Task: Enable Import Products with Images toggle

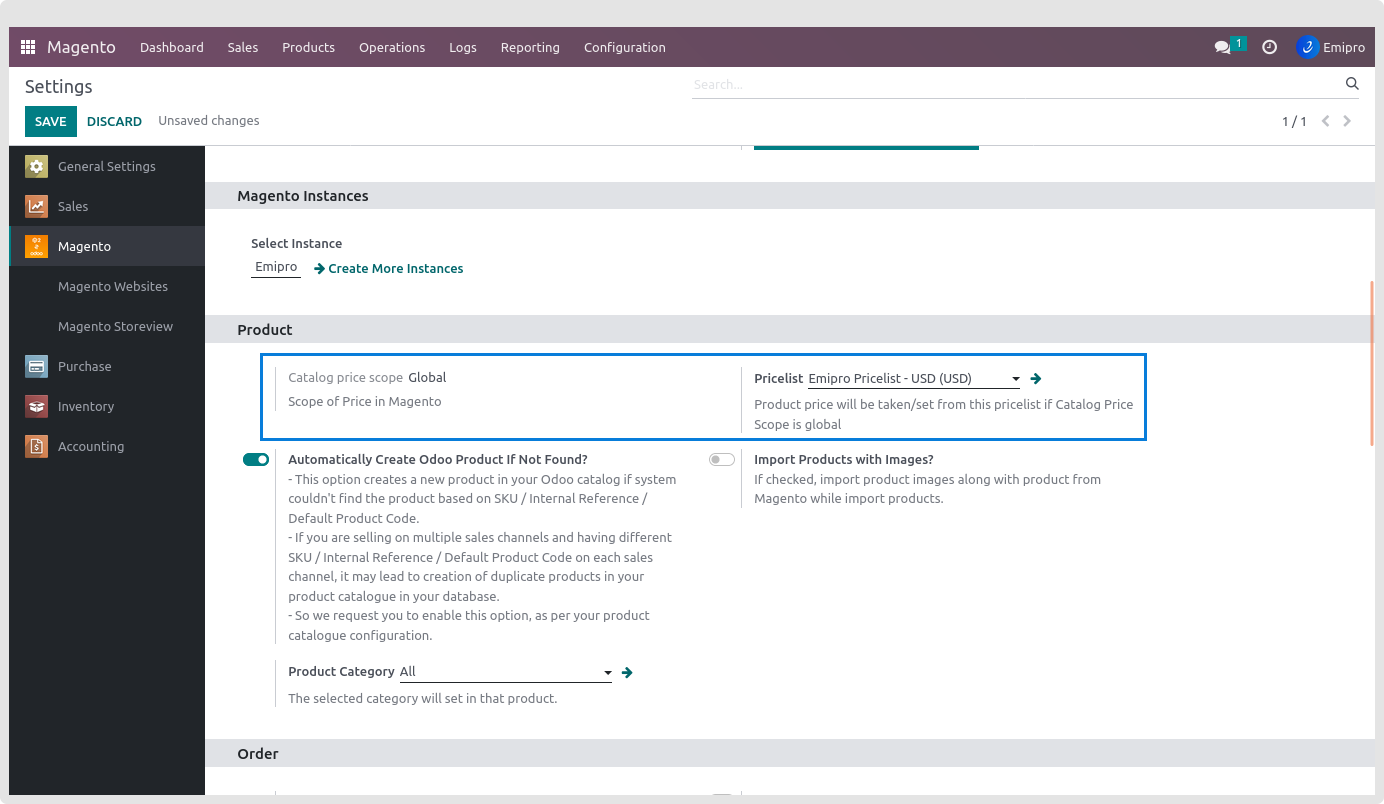Action: tap(721, 460)
